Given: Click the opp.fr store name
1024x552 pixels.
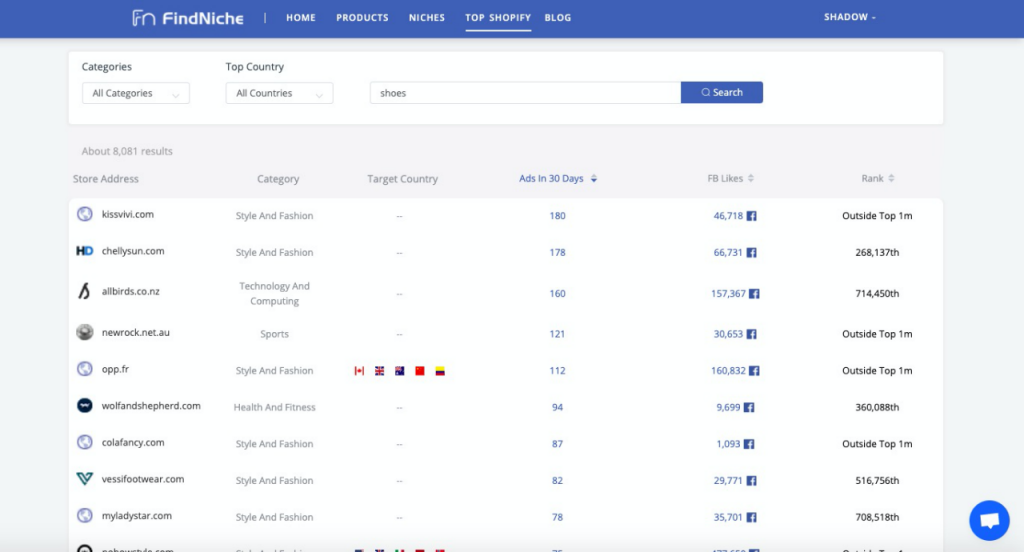Looking at the screenshot, I should click(x=116, y=369).
